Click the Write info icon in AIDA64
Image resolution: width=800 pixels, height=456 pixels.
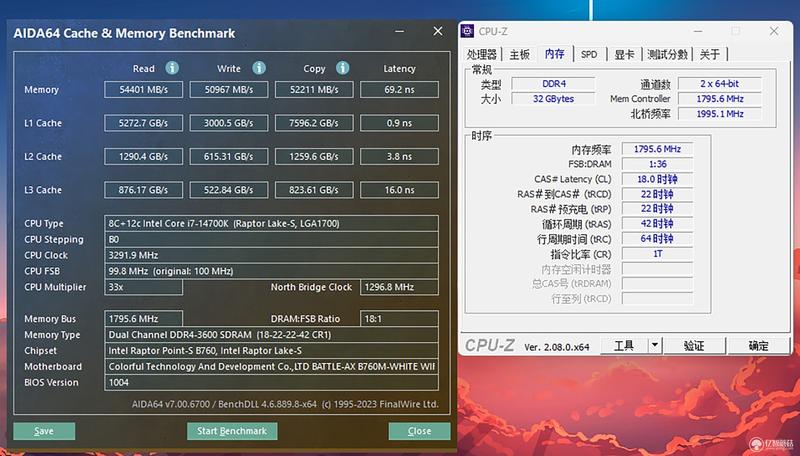(259, 68)
